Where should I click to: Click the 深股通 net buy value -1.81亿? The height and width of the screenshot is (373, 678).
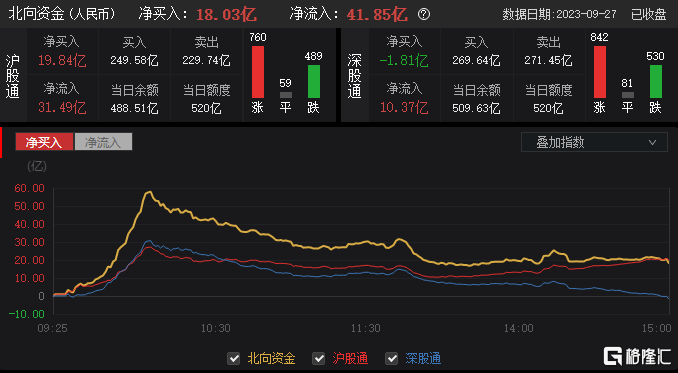coord(404,61)
